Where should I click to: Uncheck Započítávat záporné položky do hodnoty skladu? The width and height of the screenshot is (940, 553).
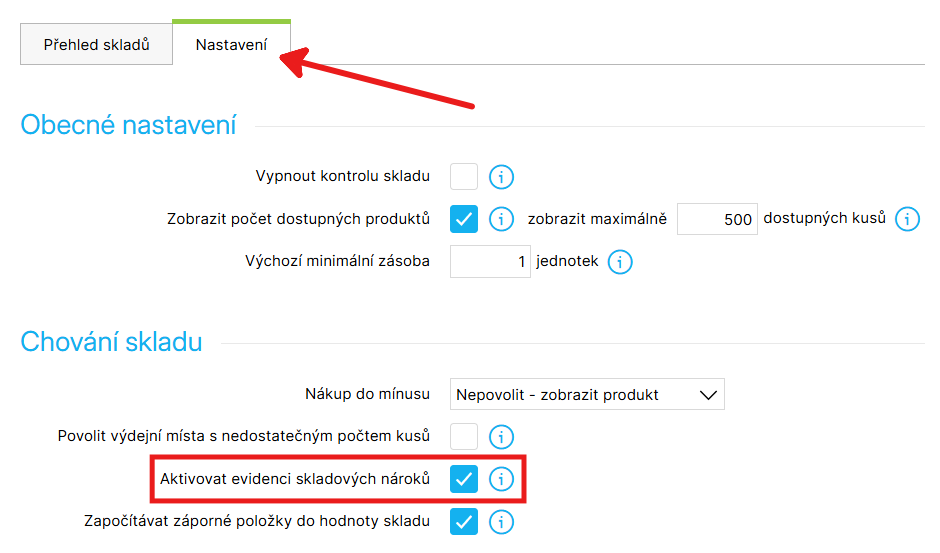tap(464, 521)
